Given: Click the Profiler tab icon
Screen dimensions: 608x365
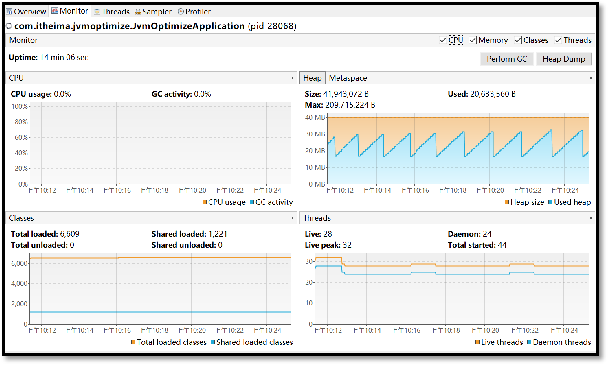Looking at the screenshot, I should click(181, 12).
